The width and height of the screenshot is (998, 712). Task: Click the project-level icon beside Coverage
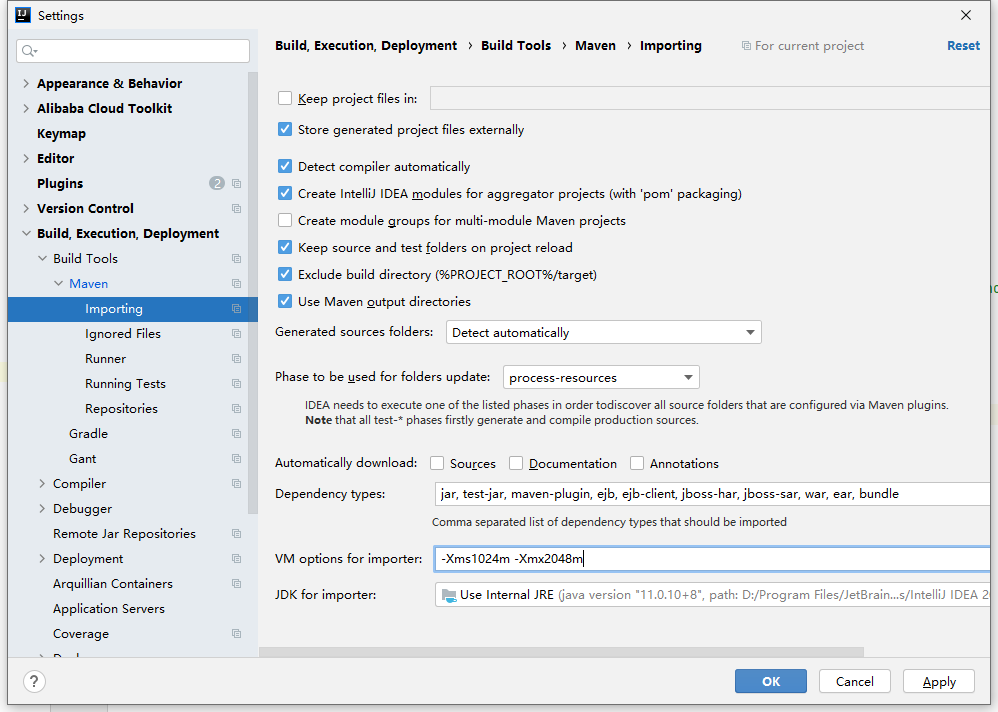click(x=237, y=634)
